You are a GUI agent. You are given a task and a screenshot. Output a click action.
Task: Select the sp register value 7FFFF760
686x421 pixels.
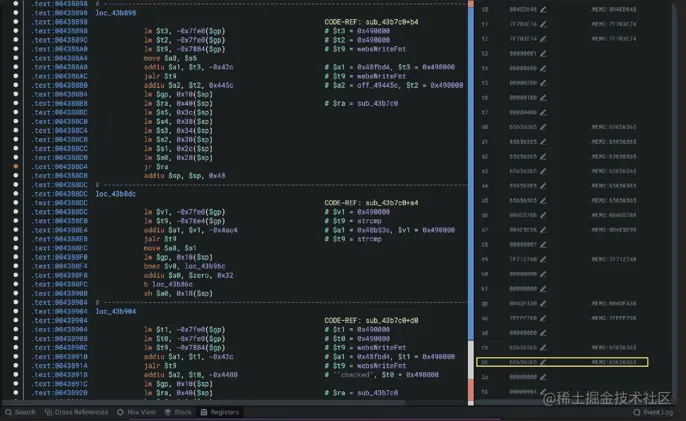523,318
